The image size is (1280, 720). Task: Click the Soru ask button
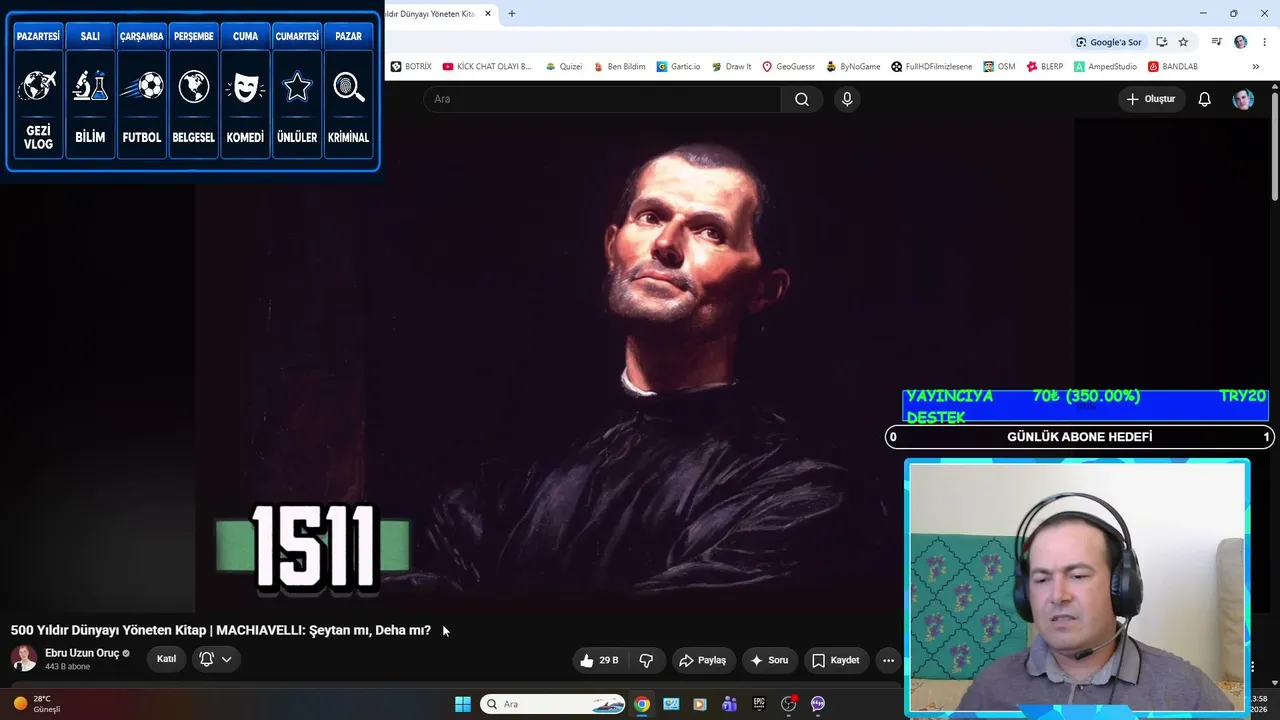point(769,660)
